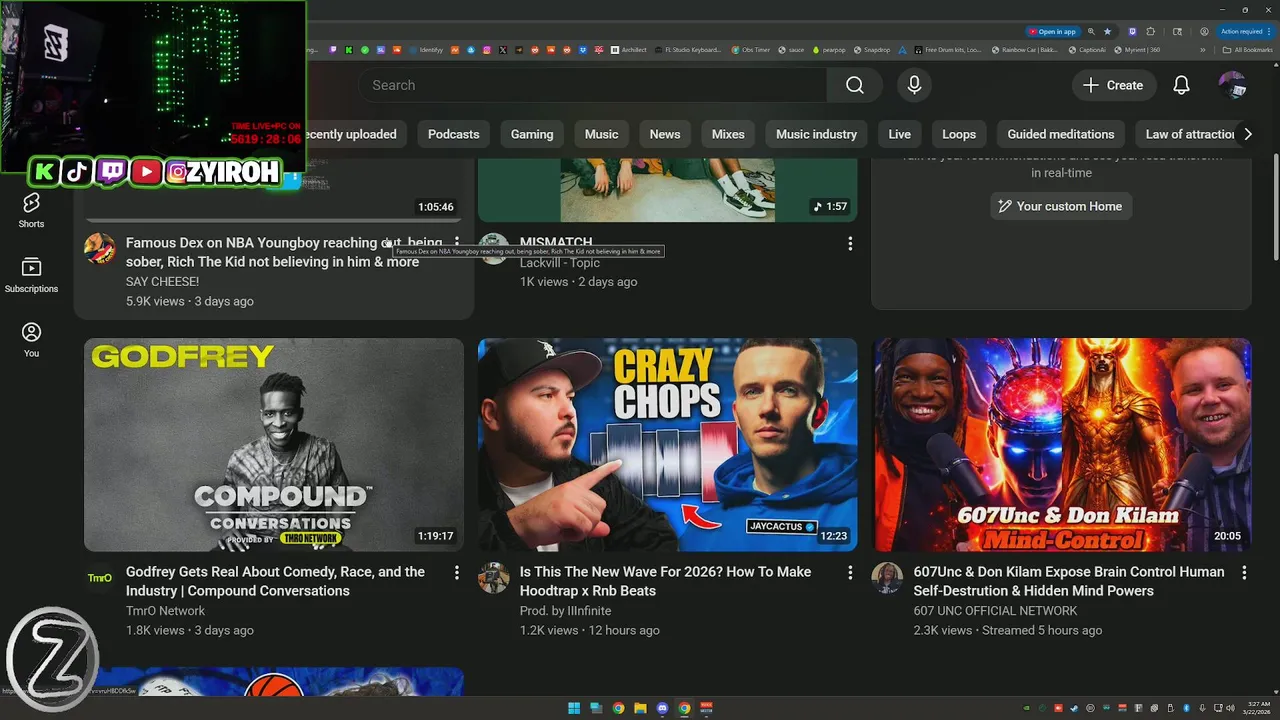Viewport: 1280px width, 720px height.
Task: Open options menu for the MISMATCH video
Action: pos(850,243)
